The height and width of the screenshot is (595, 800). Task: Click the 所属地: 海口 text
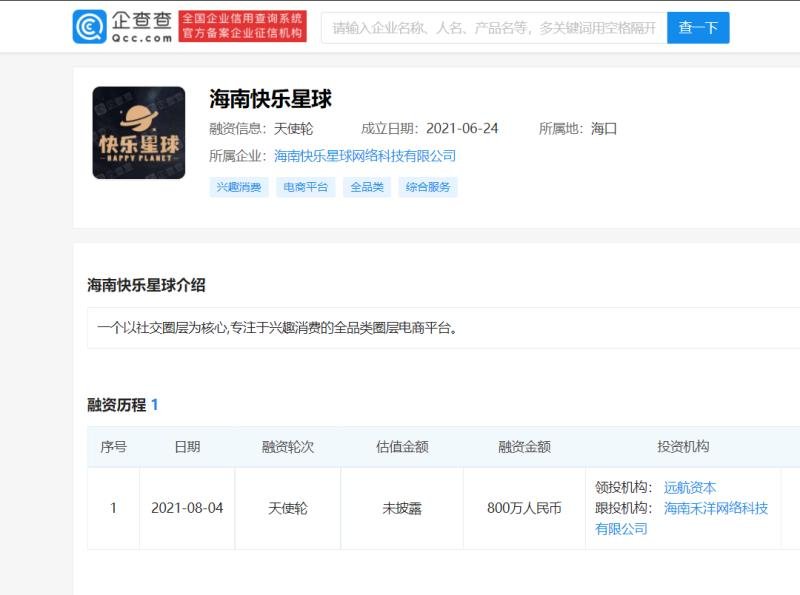(578, 129)
